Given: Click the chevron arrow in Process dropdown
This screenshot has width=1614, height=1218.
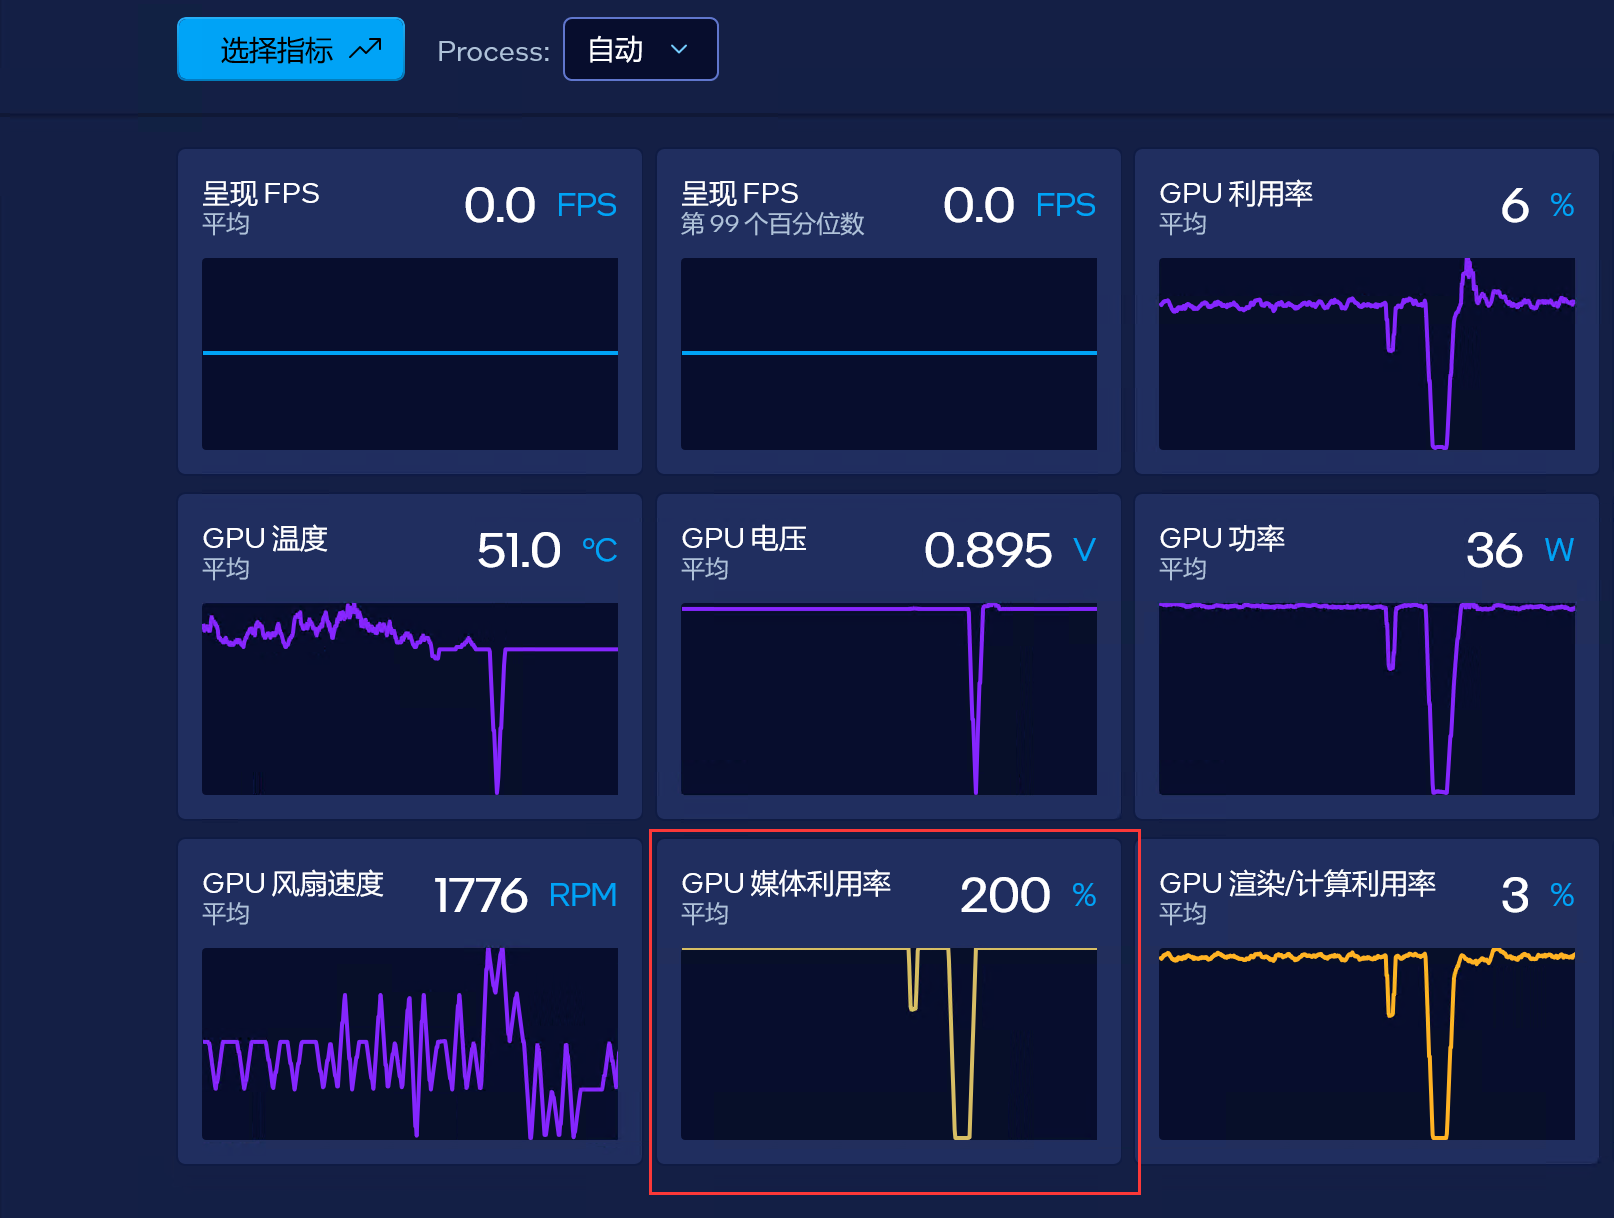Looking at the screenshot, I should point(679,49).
